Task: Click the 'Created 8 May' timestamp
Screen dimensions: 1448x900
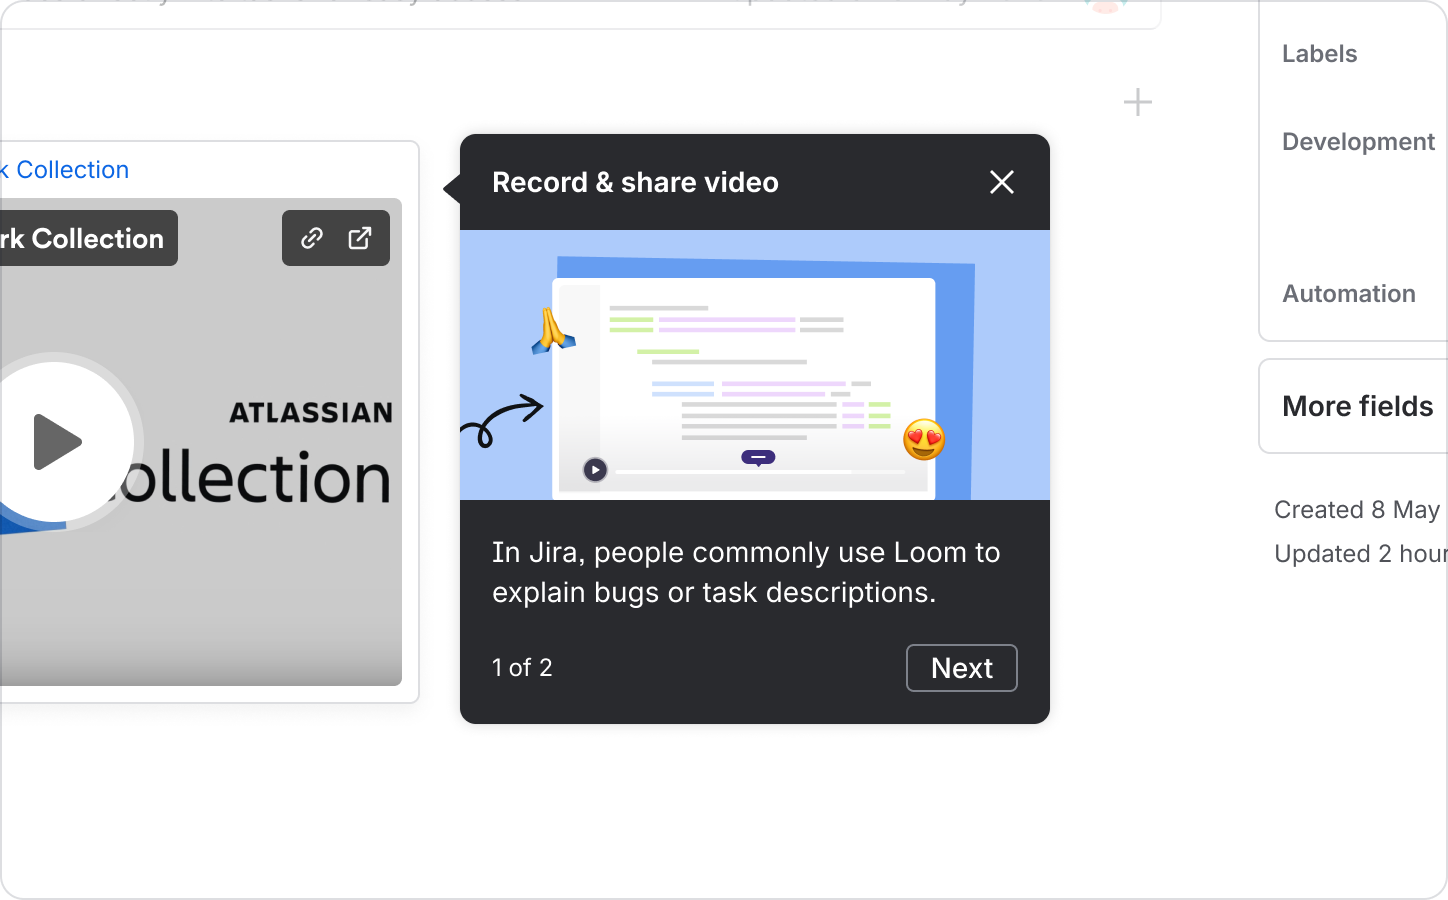Action: coord(1357,510)
